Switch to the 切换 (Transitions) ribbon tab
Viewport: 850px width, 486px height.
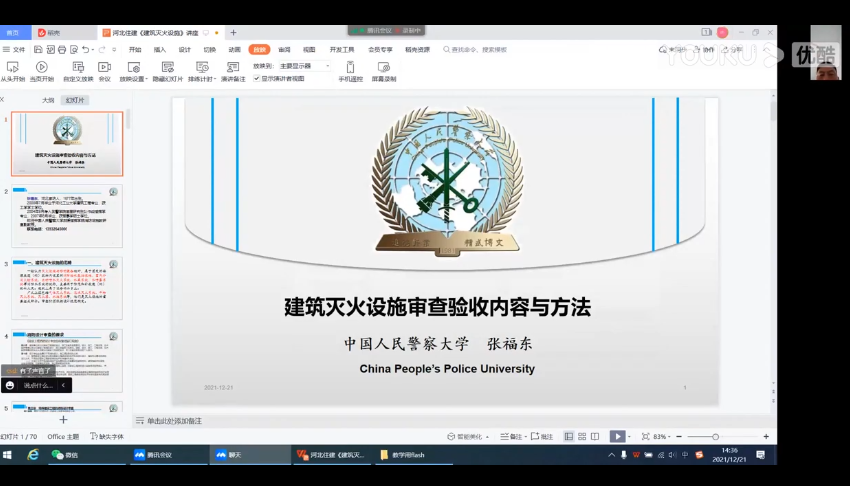point(209,49)
